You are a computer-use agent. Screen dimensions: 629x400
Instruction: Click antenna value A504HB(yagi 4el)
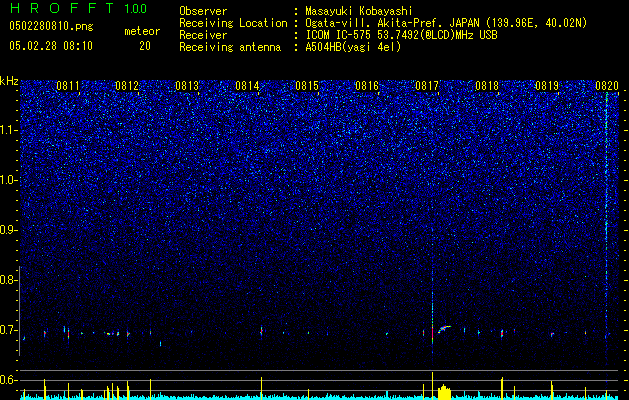[x=353, y=47]
